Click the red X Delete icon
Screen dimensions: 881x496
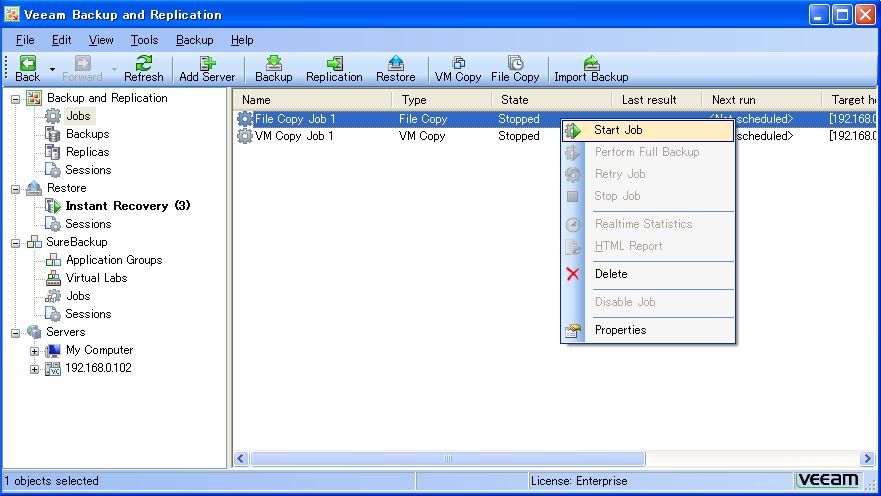click(x=573, y=274)
